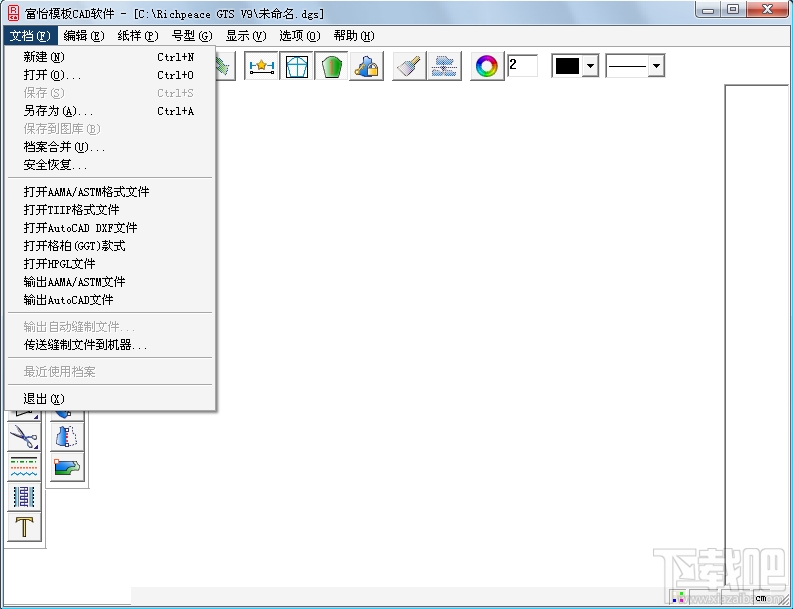Choose 安全恢复... menu entry
Screen dimensions: 793x609
[x=110, y=165]
